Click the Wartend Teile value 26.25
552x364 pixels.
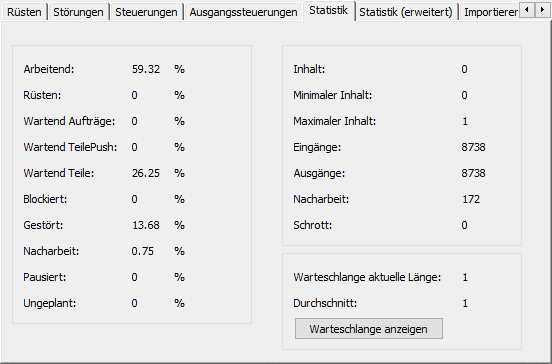(146, 173)
